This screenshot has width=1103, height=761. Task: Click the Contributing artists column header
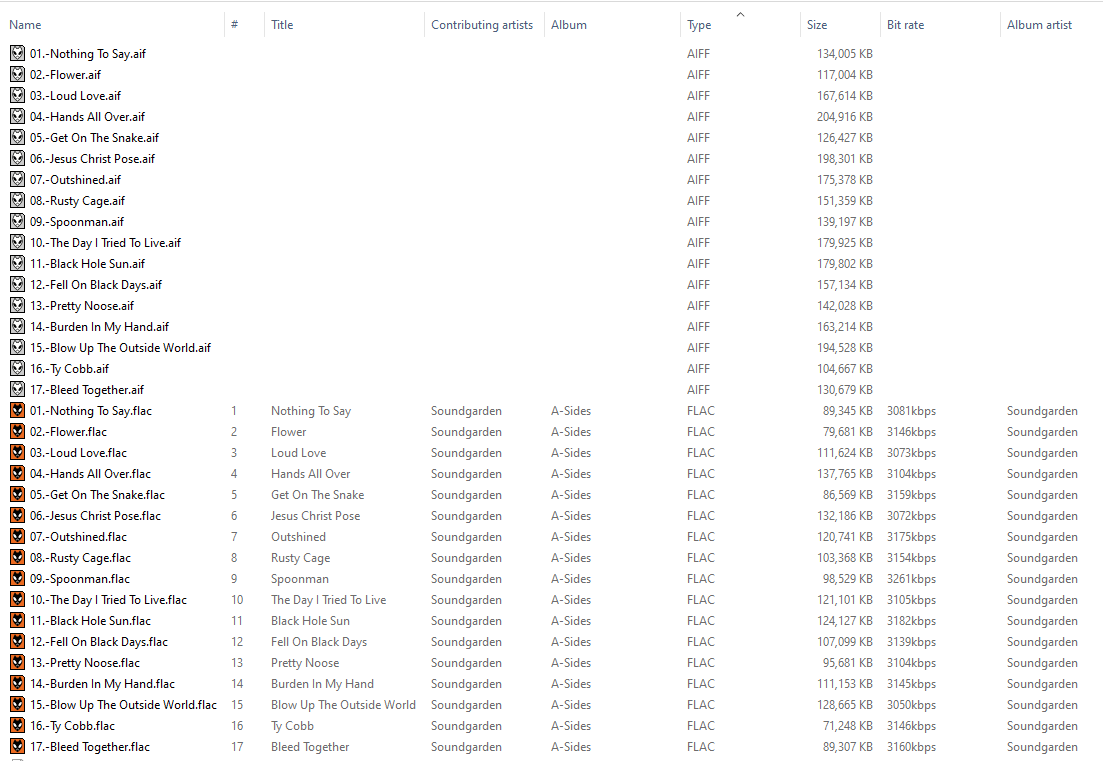point(481,25)
